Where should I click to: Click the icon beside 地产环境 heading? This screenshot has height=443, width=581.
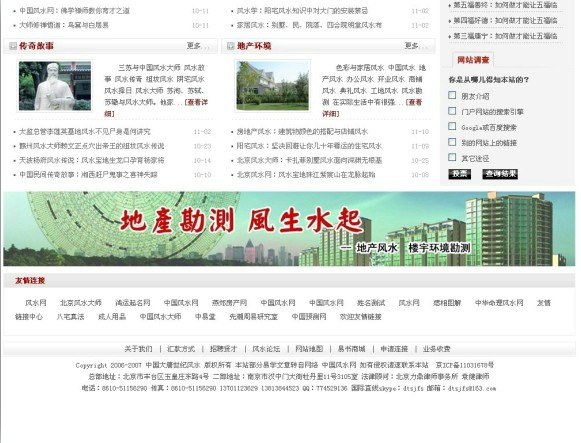pos(230,46)
